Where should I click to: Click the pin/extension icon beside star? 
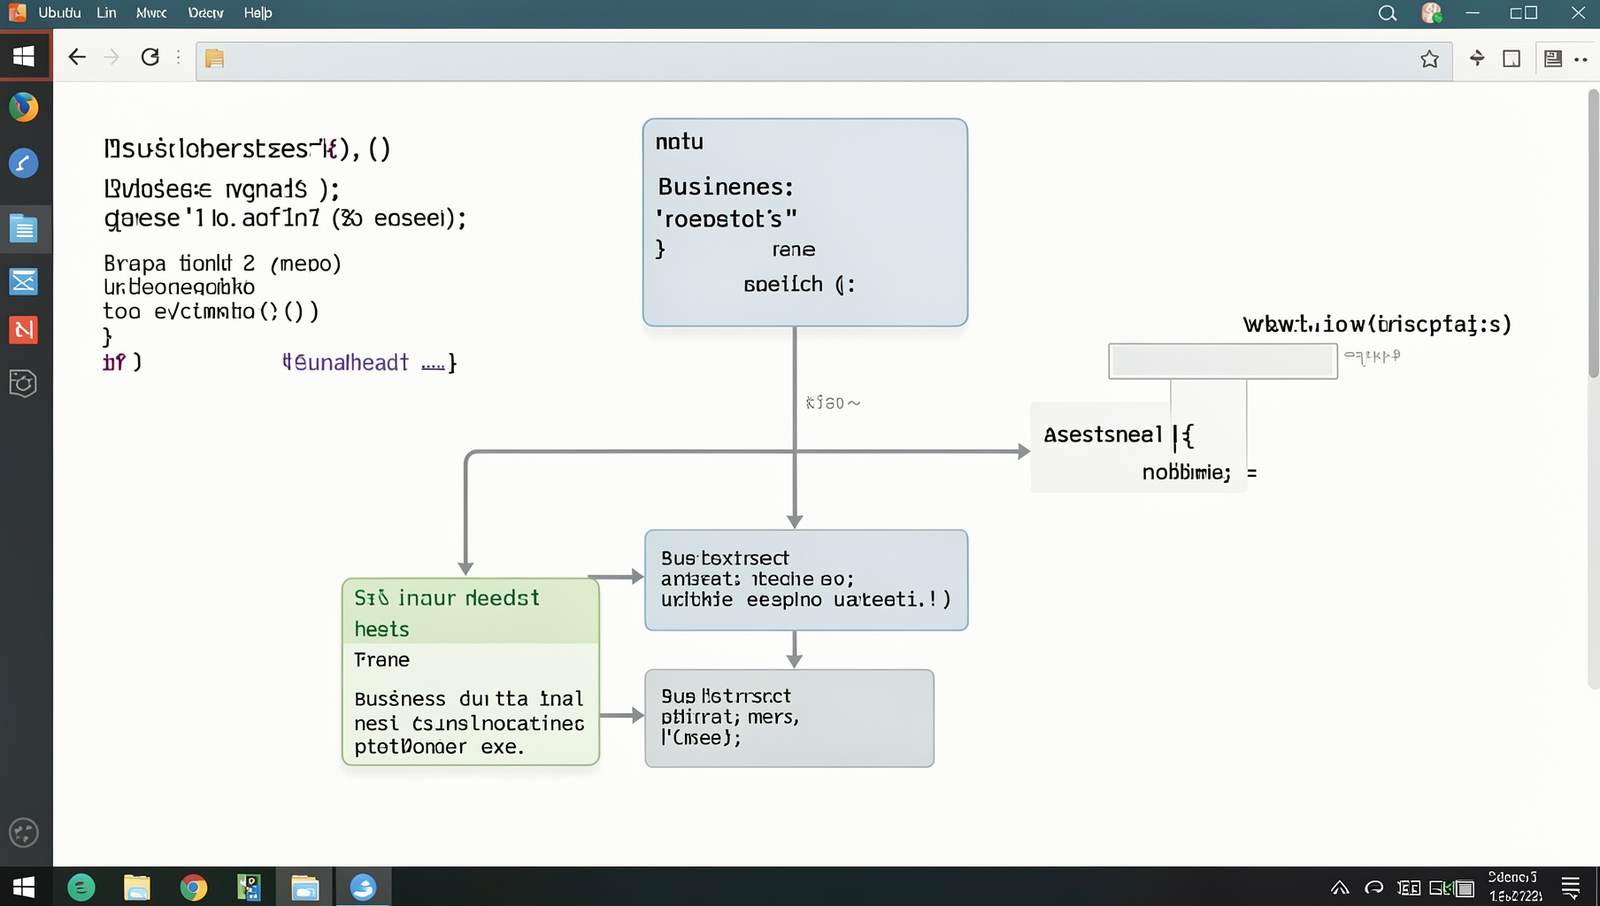(x=1477, y=58)
